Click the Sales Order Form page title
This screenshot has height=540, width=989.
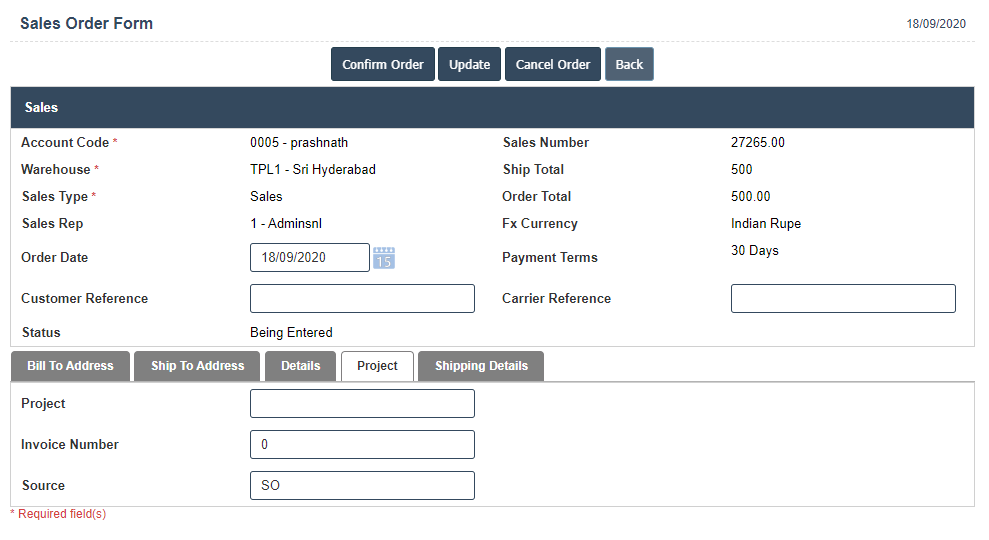(x=87, y=23)
